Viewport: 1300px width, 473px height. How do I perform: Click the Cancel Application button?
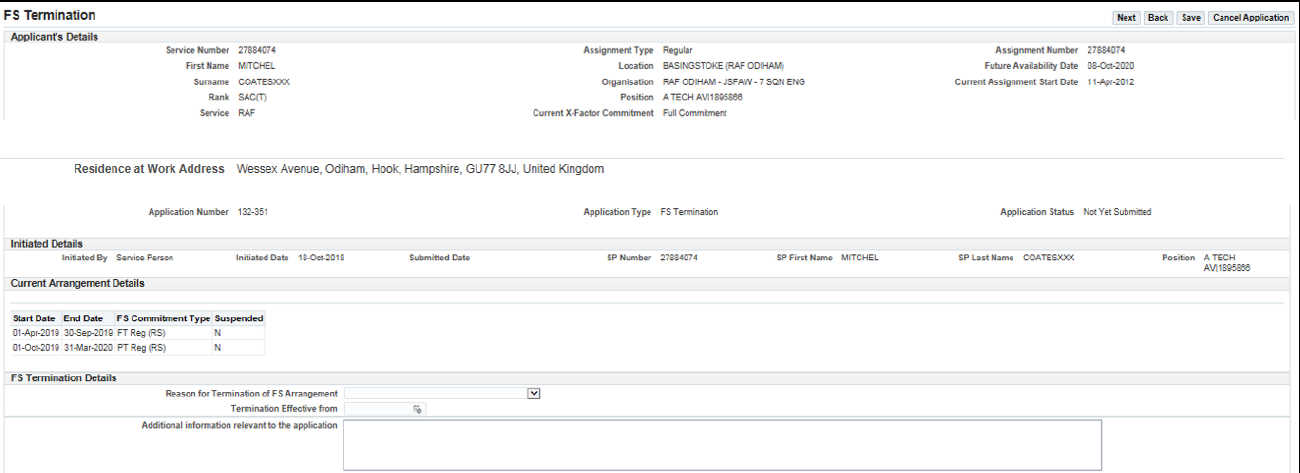point(1250,18)
